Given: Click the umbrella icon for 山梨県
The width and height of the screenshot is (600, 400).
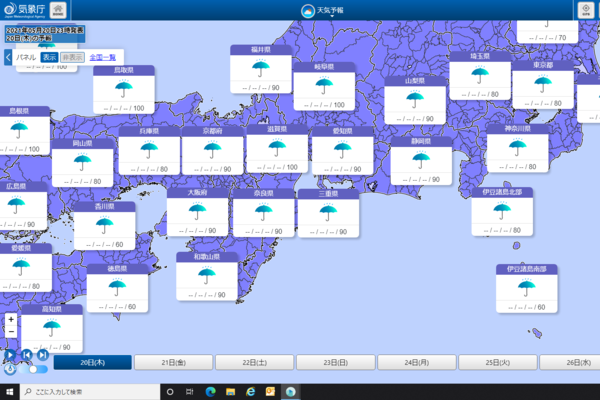Looking at the screenshot, I should coord(415,100).
